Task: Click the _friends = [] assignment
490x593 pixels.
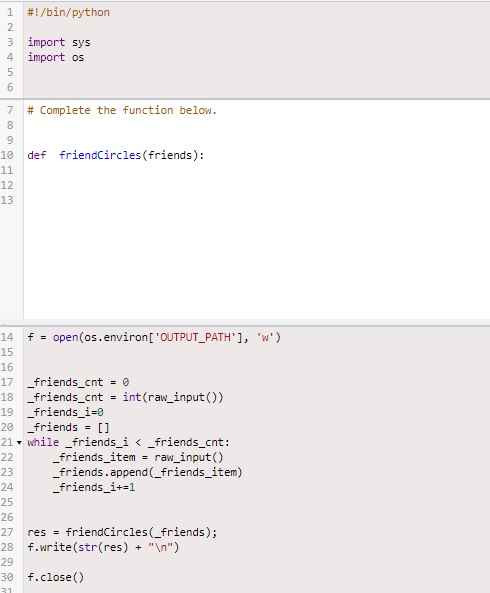Action: [x=68, y=427]
